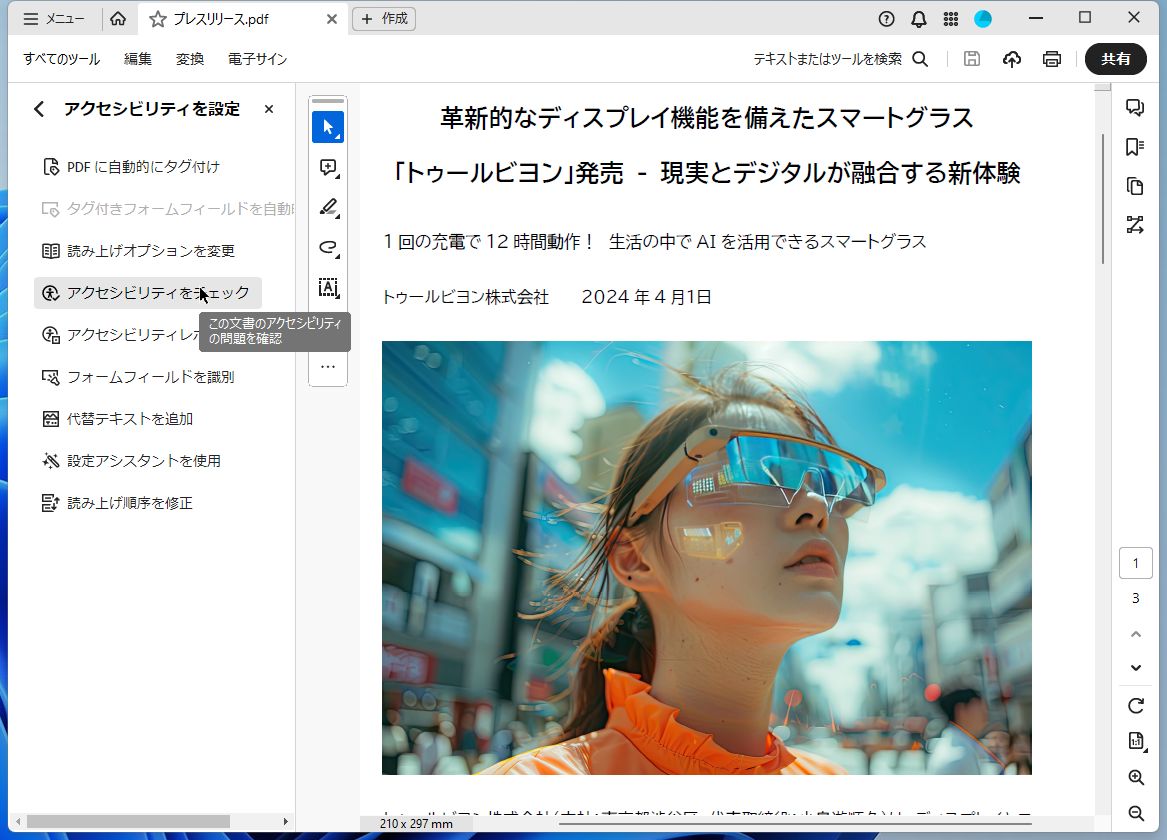Switch to the 作成 tab
Viewport: 1167px width, 840px height.
(x=384, y=18)
